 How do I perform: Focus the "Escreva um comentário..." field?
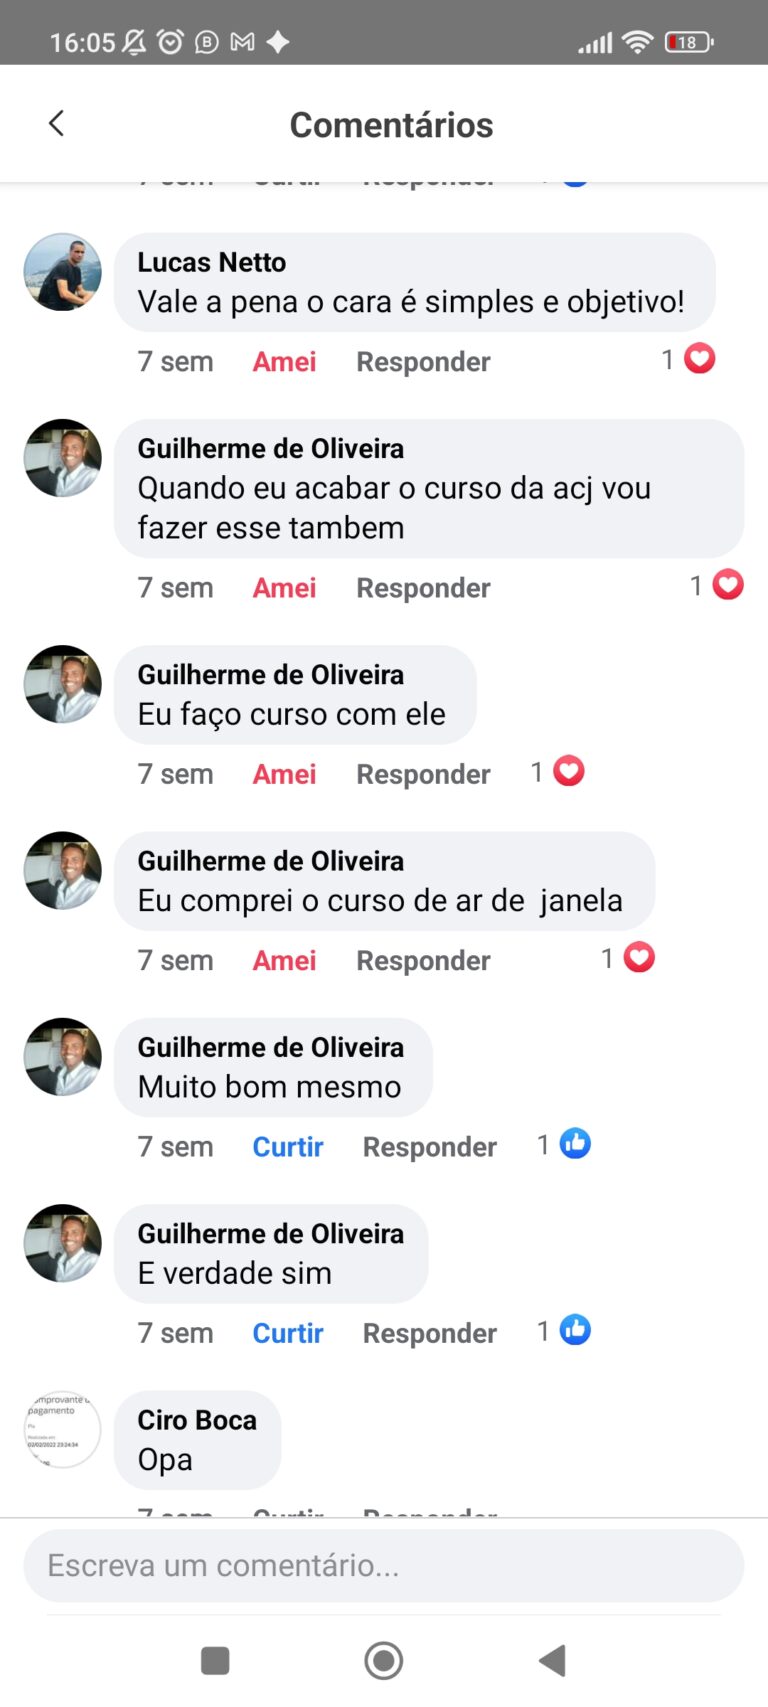[x=384, y=1565]
